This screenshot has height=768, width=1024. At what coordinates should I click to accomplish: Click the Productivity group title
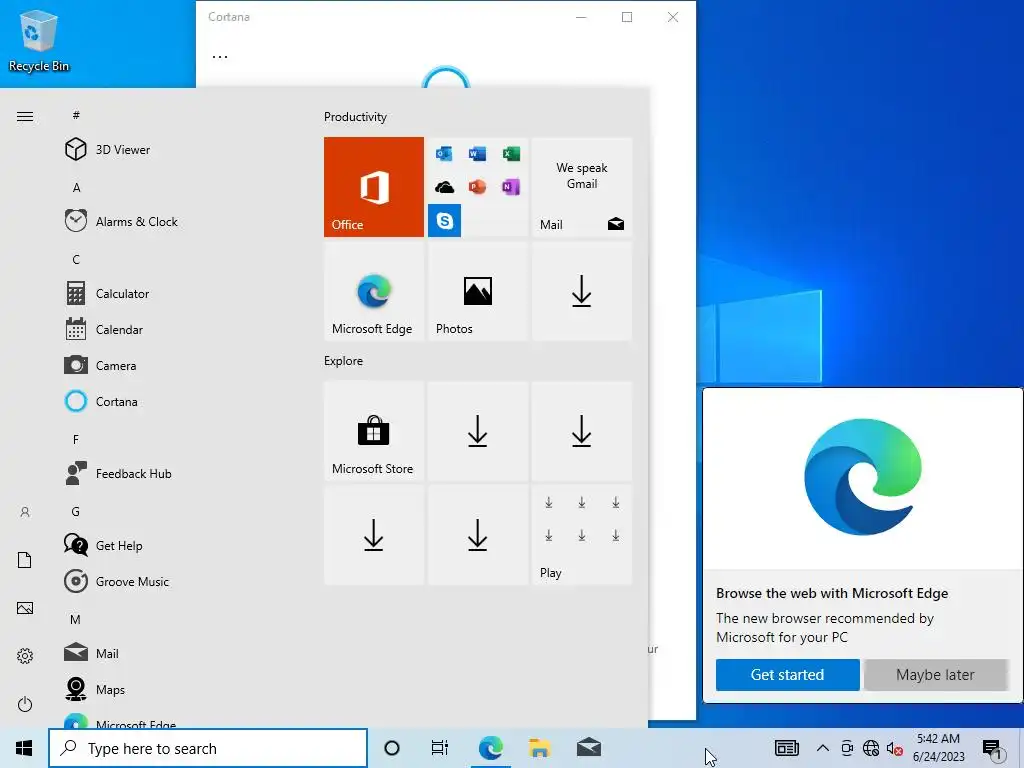355,117
